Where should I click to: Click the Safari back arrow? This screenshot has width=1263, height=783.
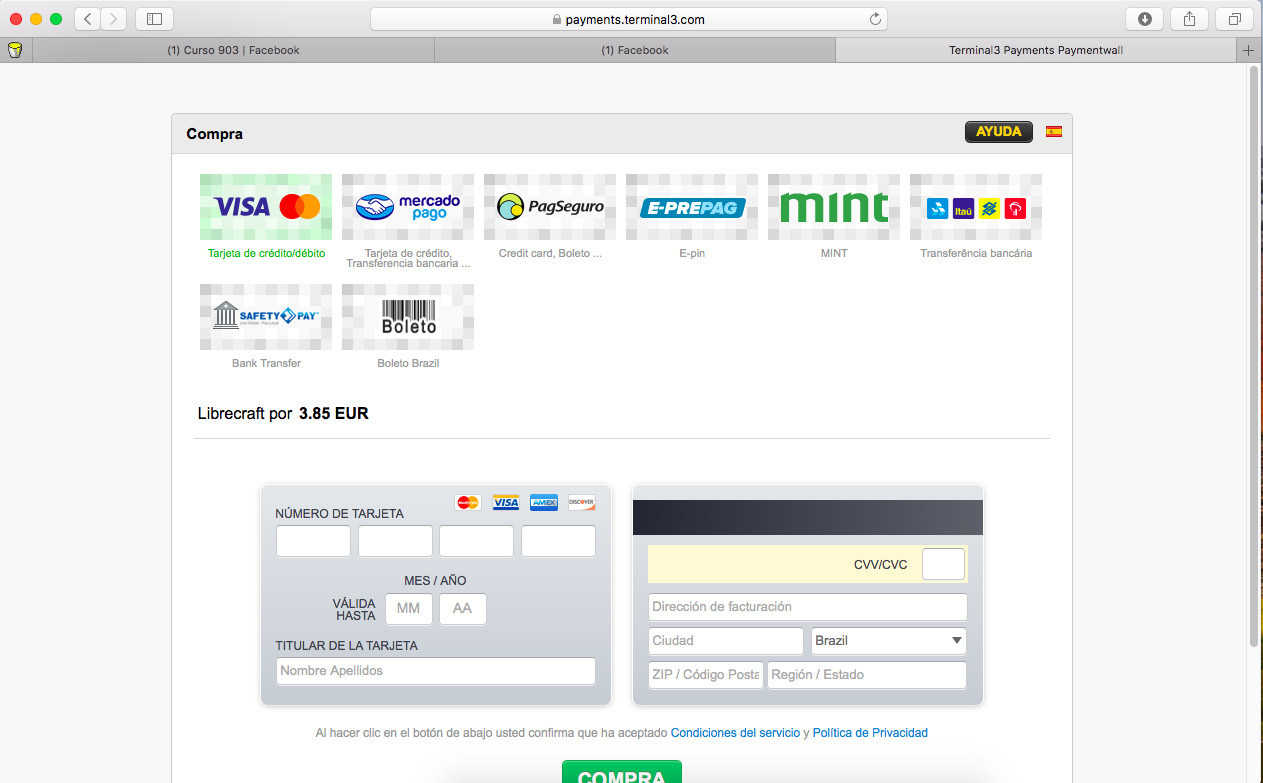[87, 19]
